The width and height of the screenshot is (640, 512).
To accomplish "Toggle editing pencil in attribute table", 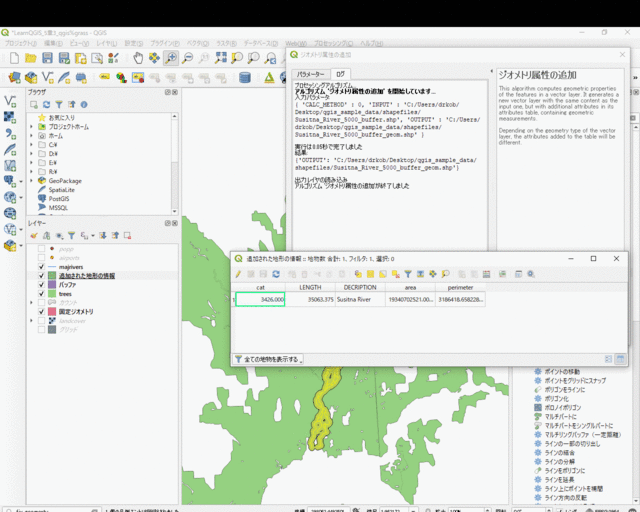I will tap(238, 274).
